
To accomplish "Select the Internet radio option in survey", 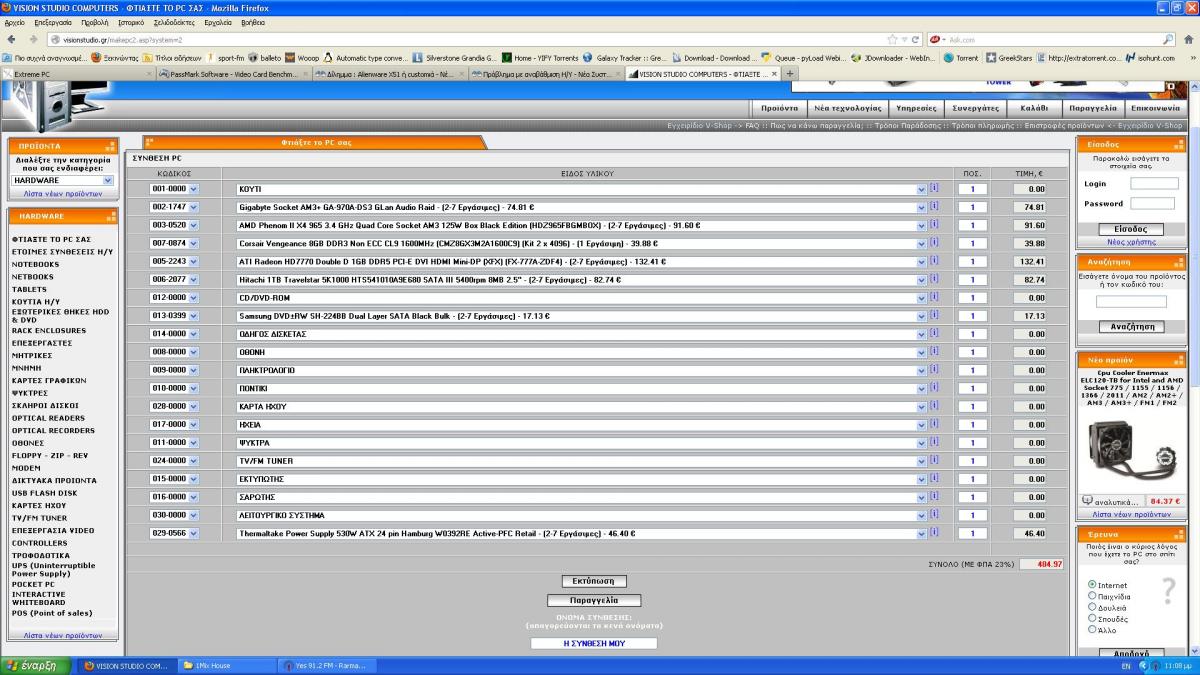I will pos(1092,585).
